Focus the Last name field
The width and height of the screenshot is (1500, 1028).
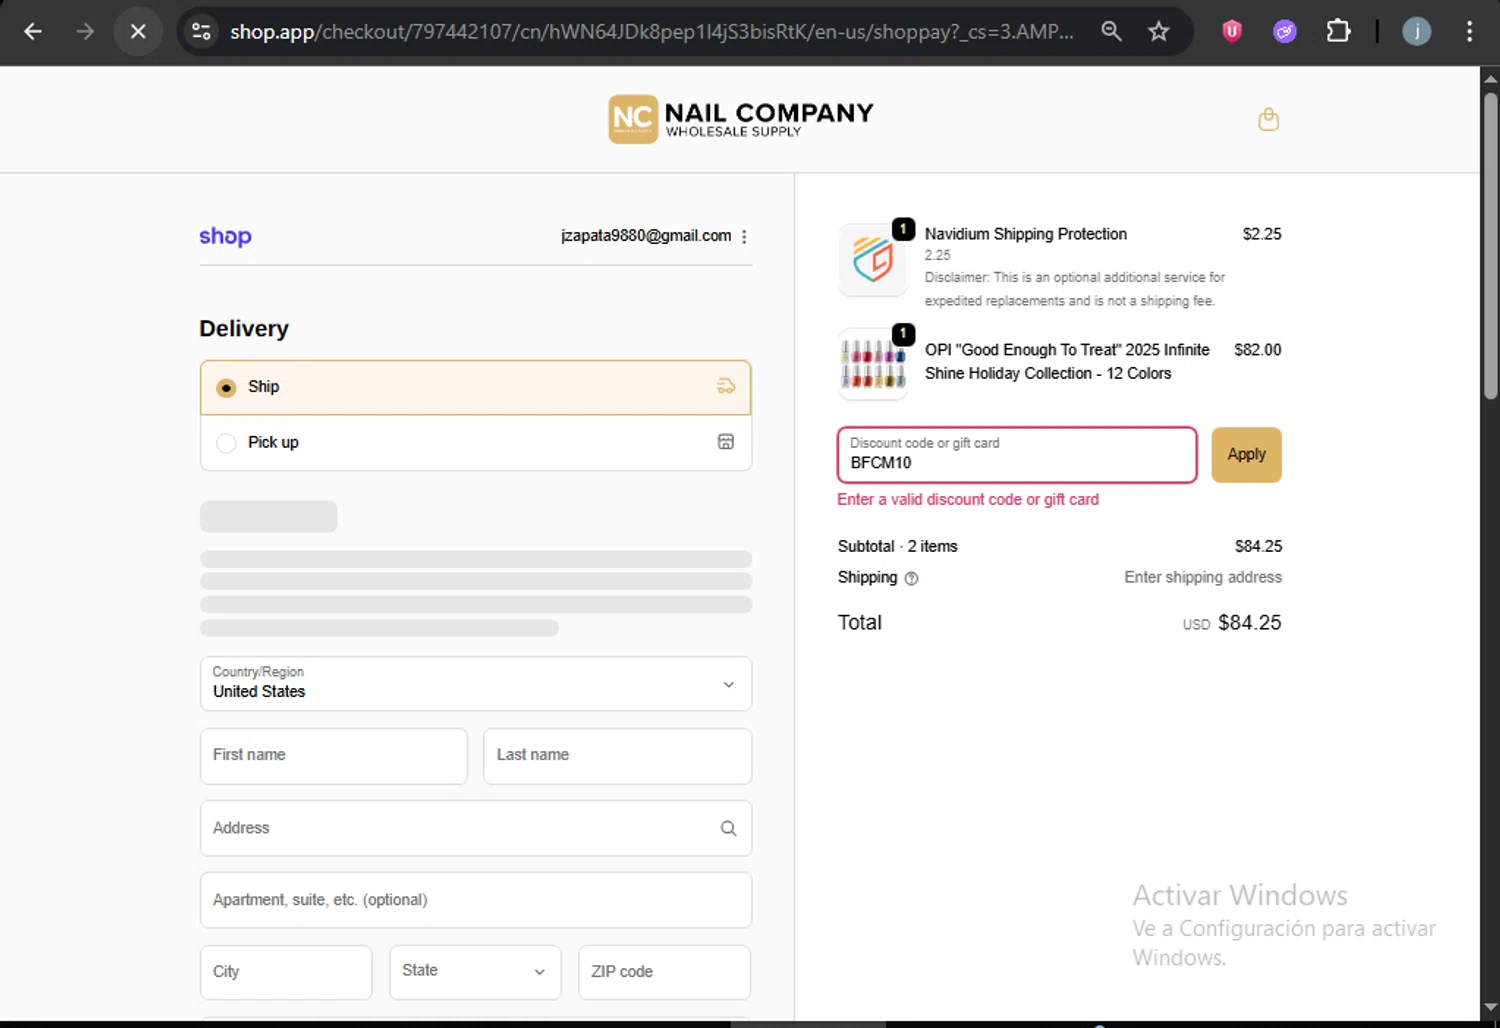617,755
